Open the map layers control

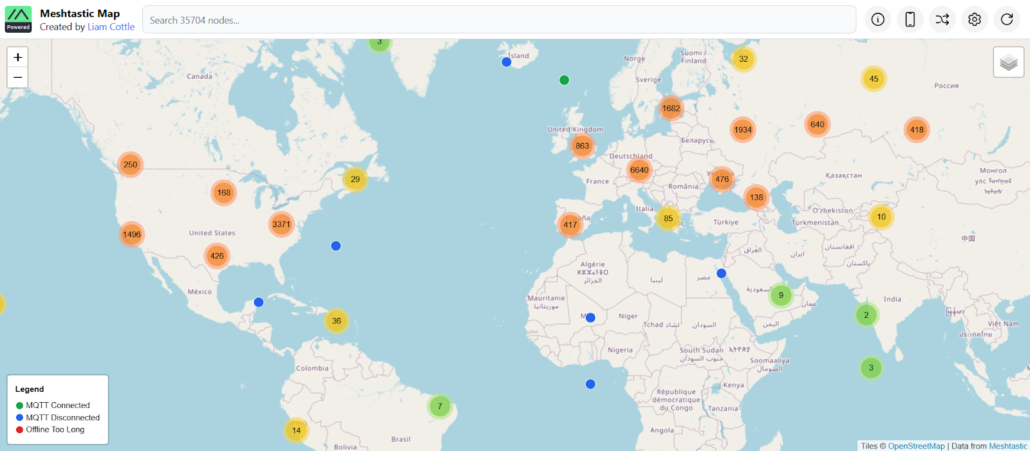pos(1008,62)
